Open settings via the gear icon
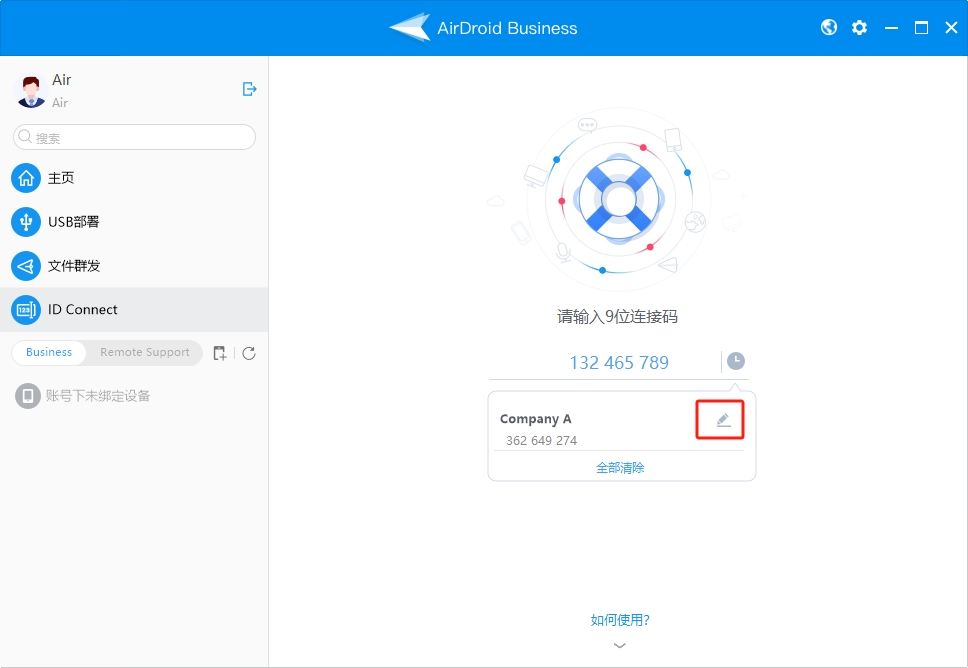 point(859,28)
